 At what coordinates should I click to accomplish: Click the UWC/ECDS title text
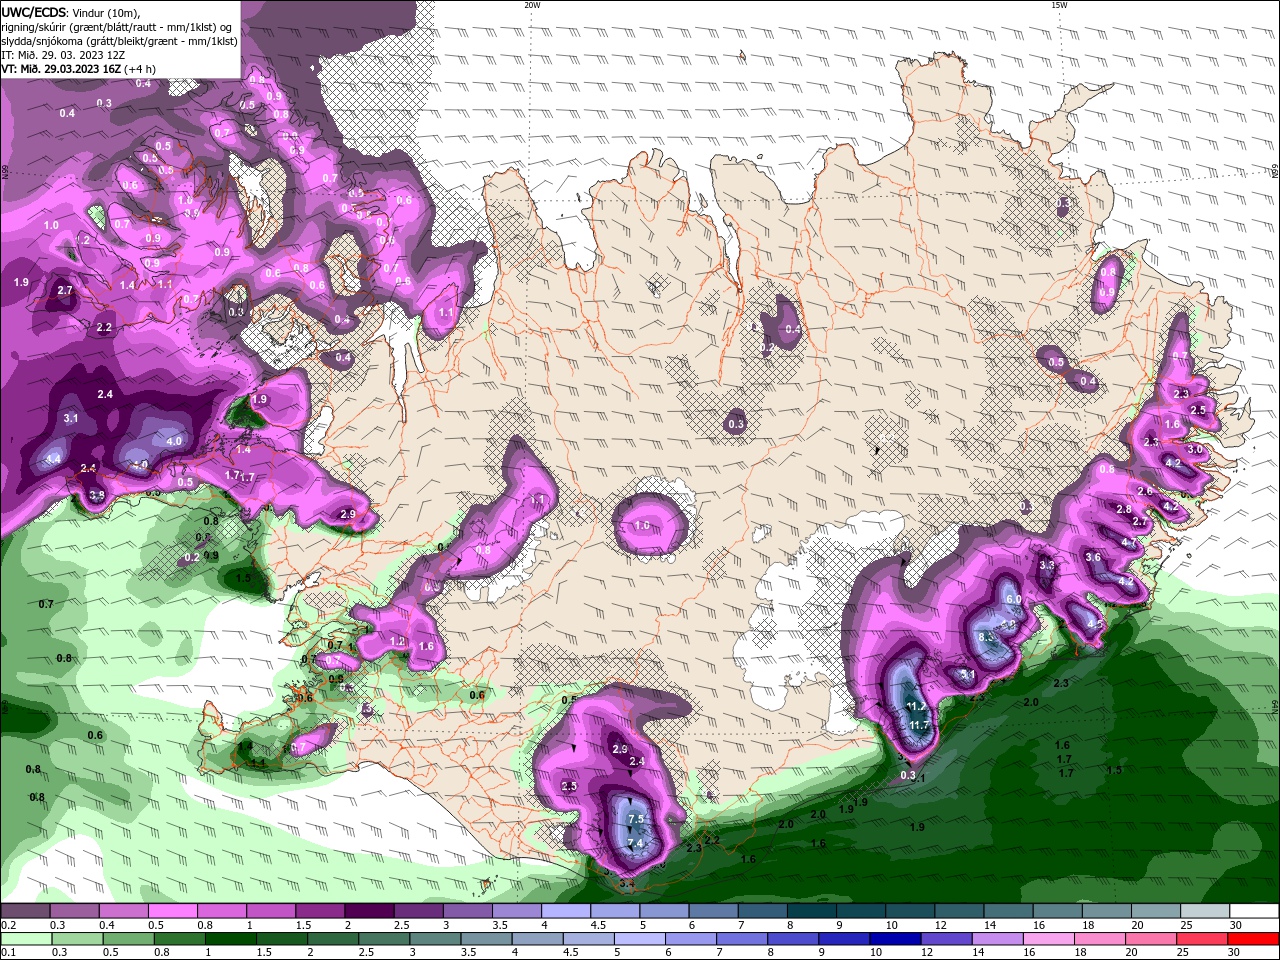coord(35,12)
